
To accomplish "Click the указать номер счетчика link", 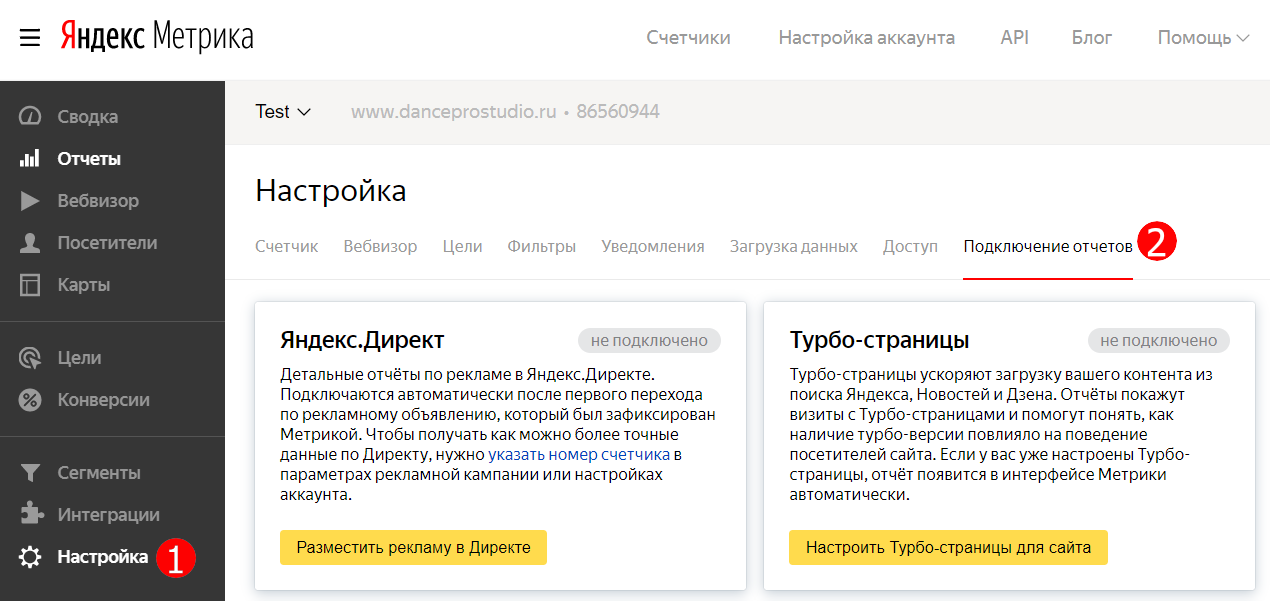I will (x=579, y=455).
